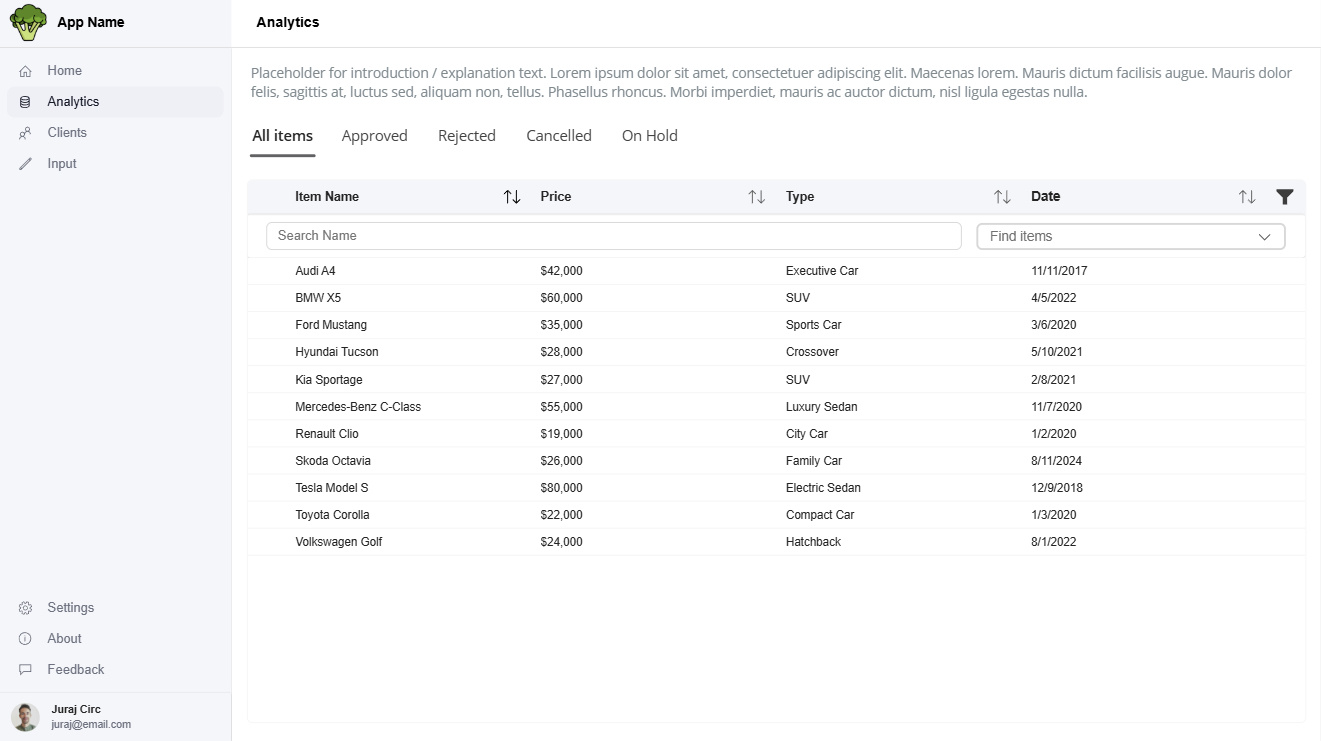This screenshot has width=1321, height=741.
Task: Sort table by Item Name
Action: point(512,197)
